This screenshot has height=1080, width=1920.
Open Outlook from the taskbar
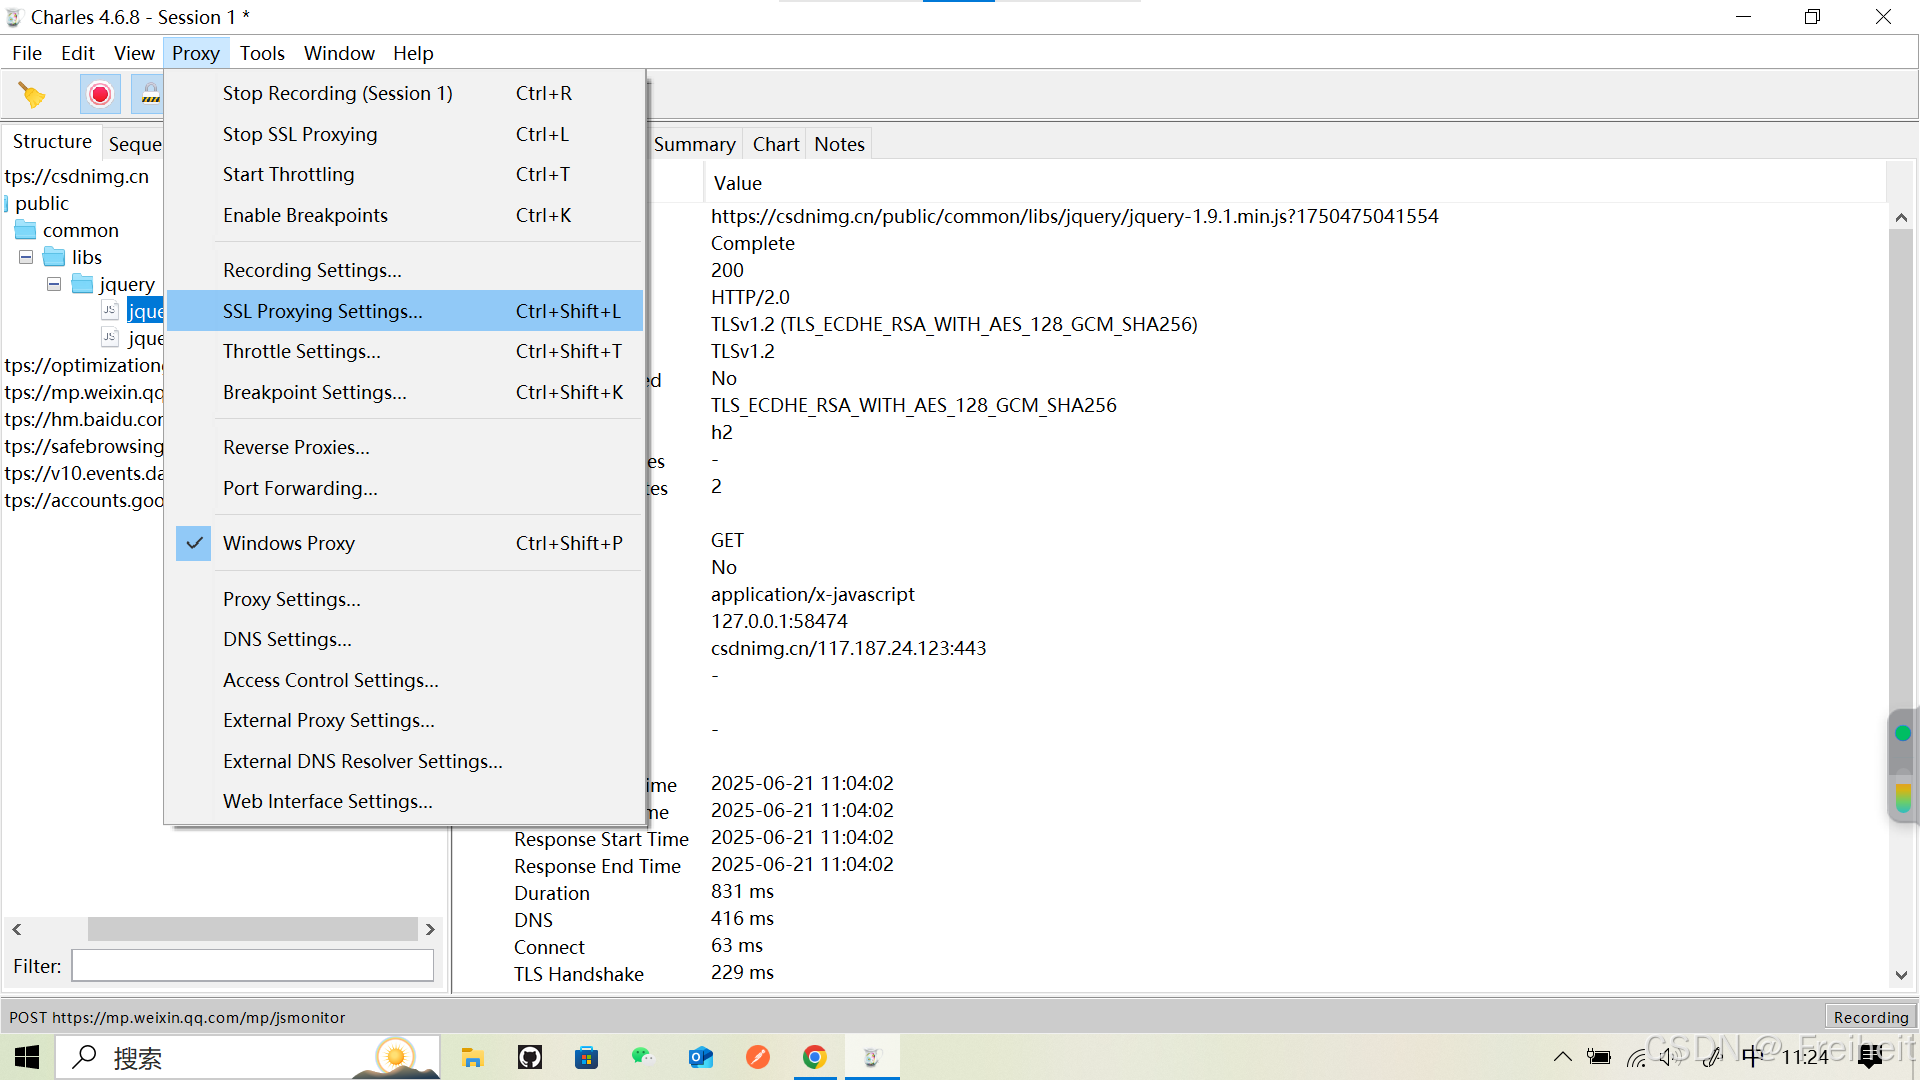[700, 1057]
